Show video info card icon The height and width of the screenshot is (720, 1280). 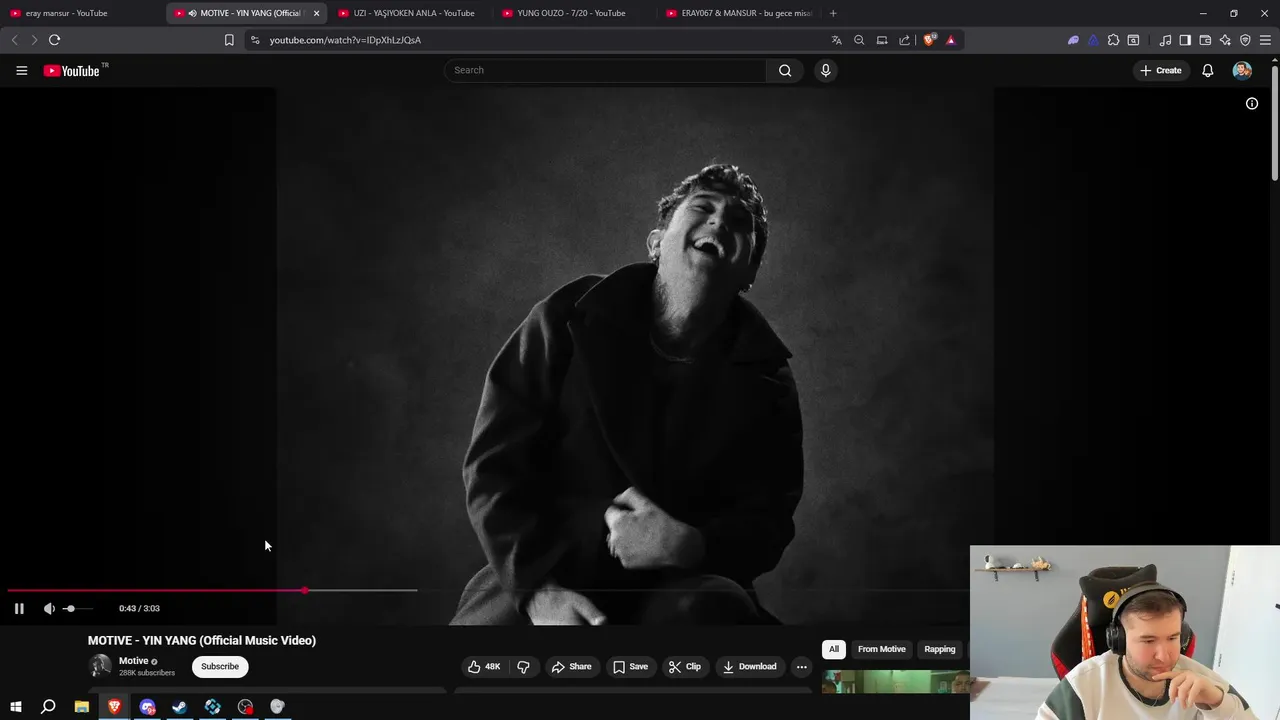[x=1251, y=103]
